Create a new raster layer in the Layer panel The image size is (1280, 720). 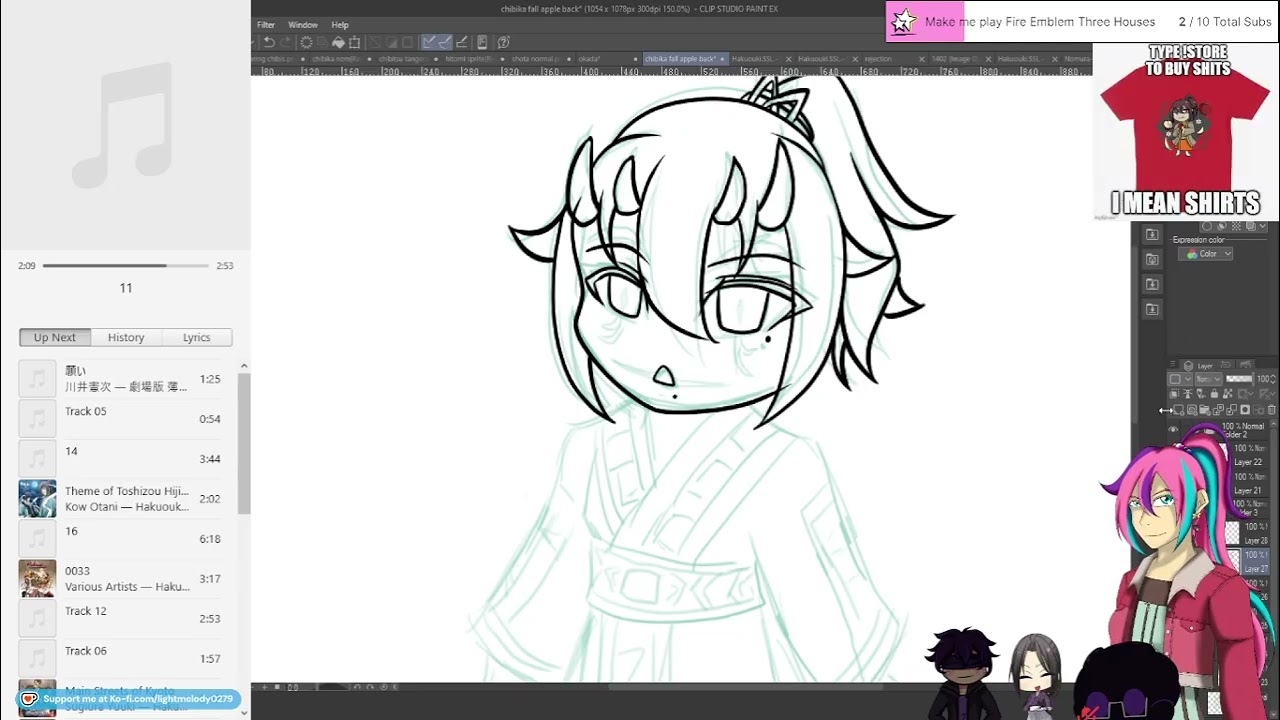(1179, 410)
